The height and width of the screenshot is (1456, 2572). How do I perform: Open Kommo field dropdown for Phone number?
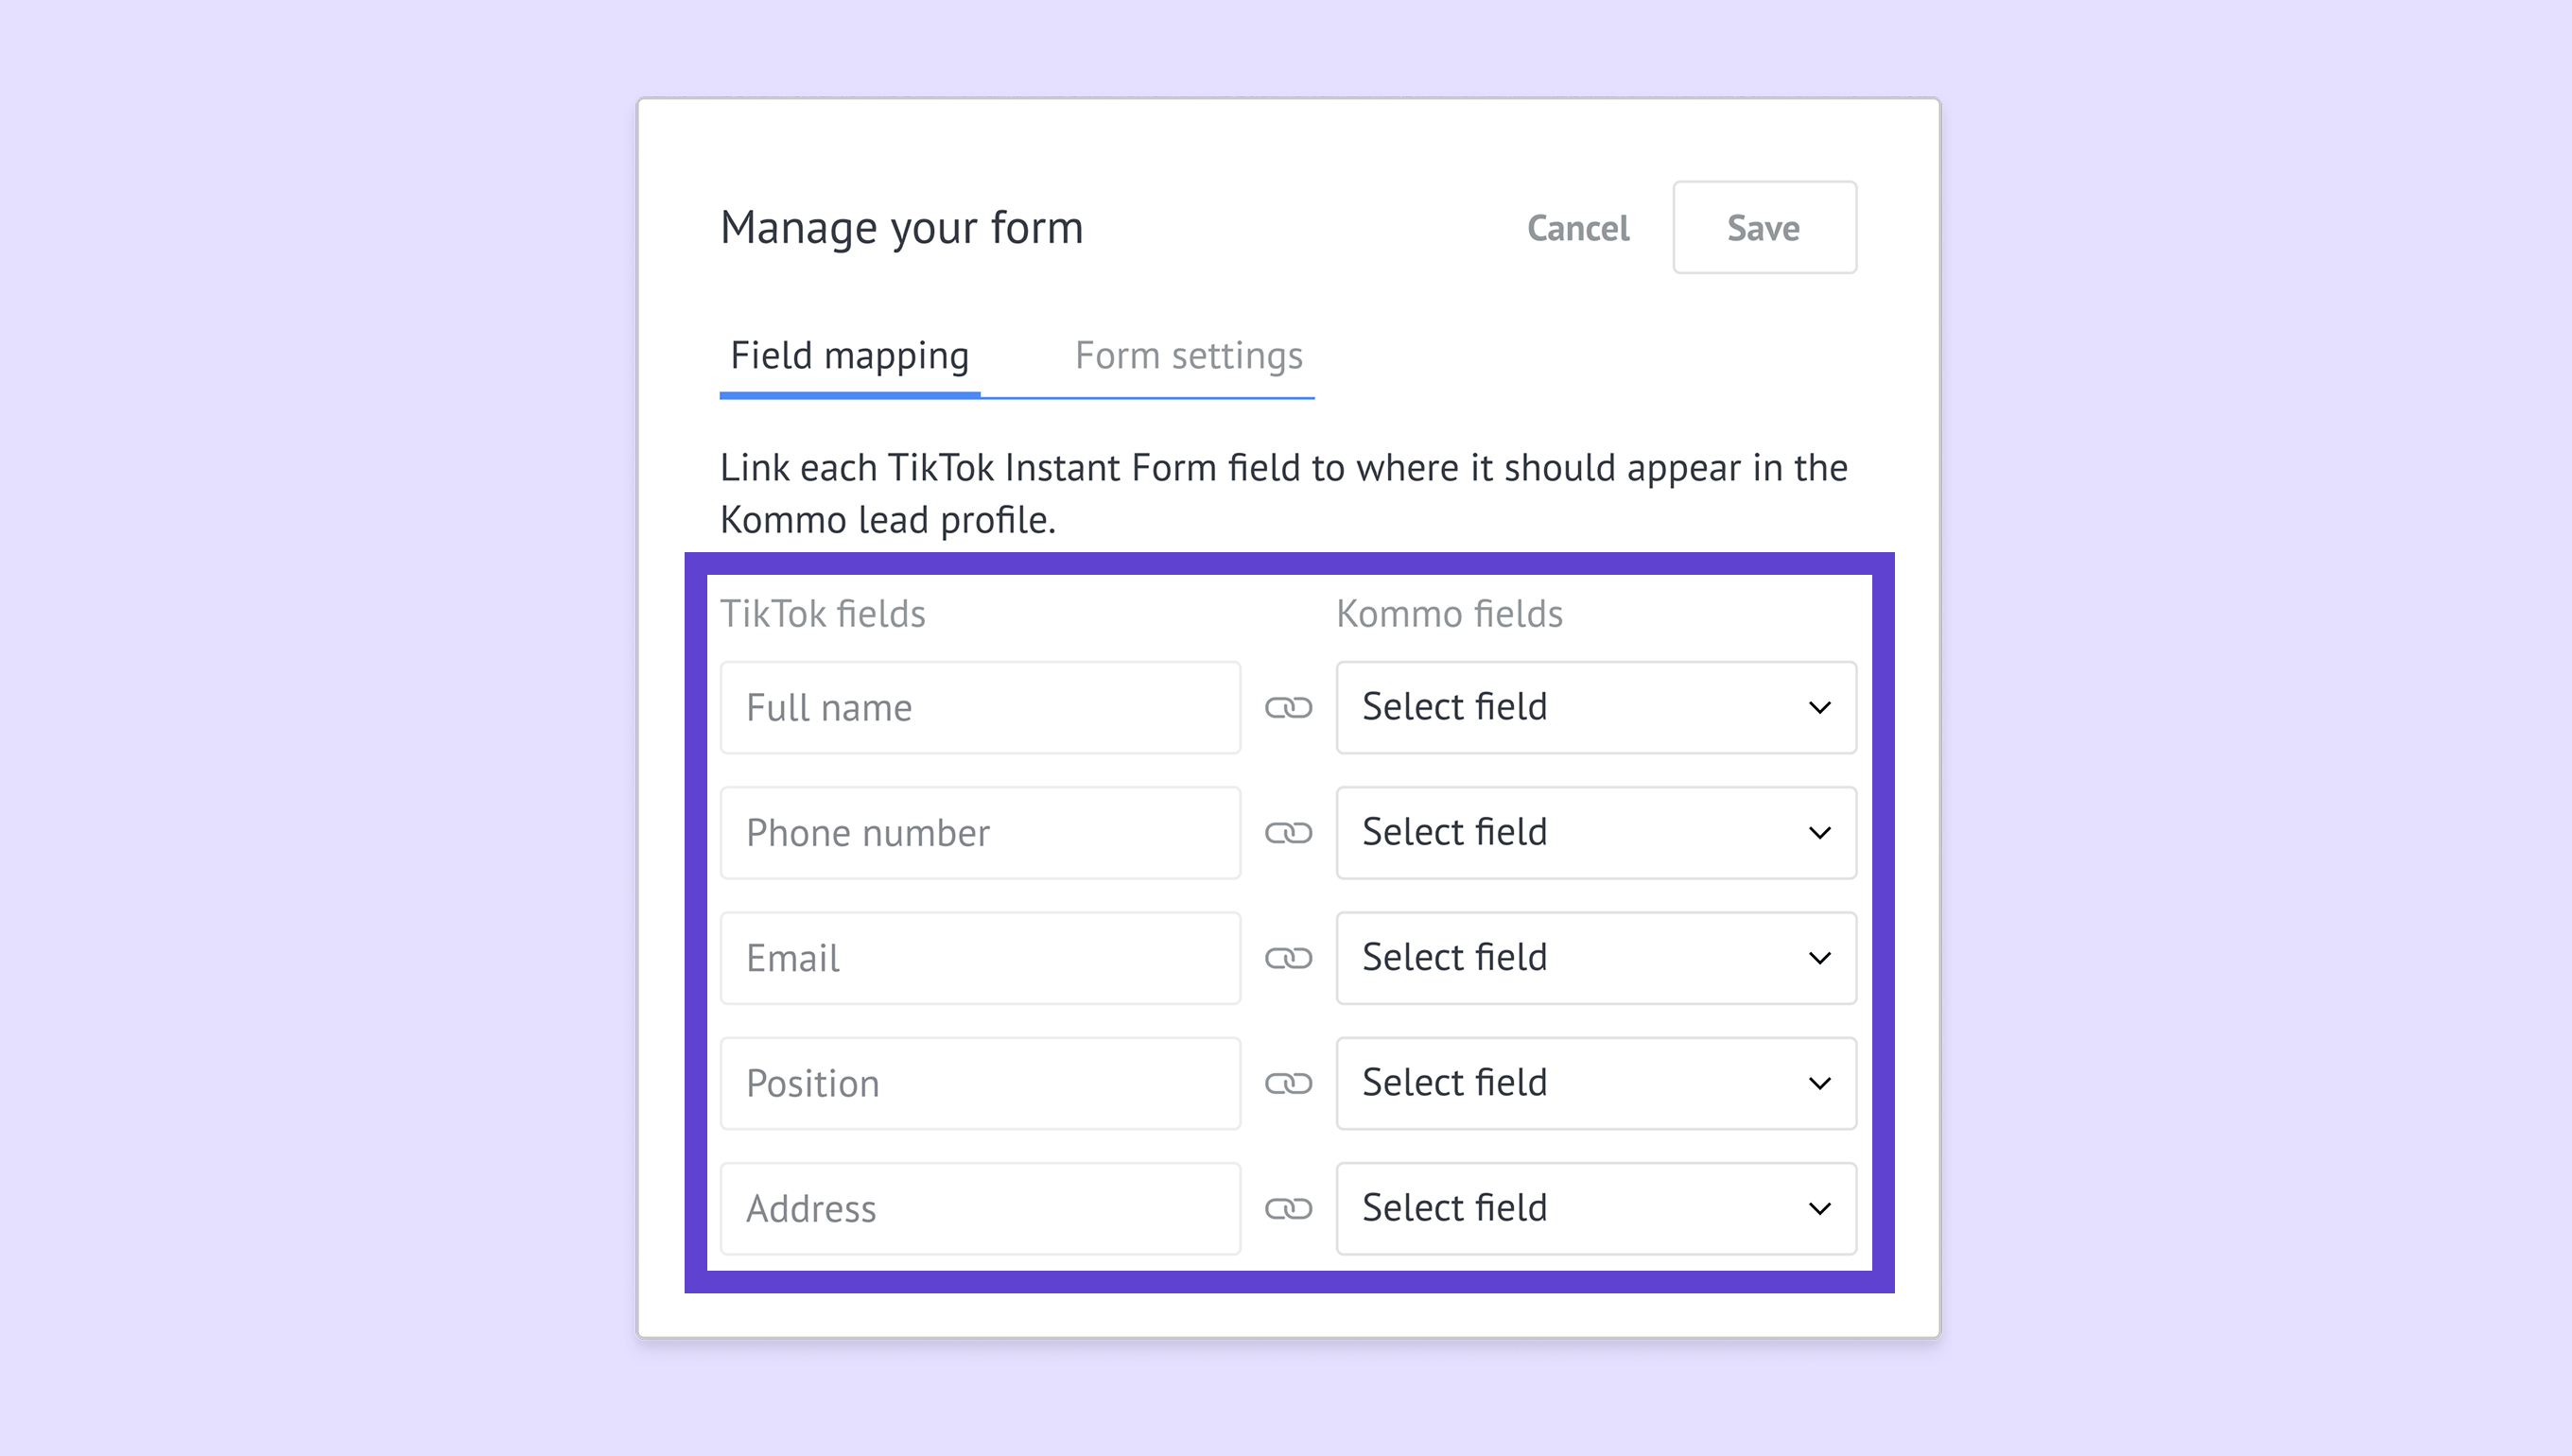point(1595,833)
